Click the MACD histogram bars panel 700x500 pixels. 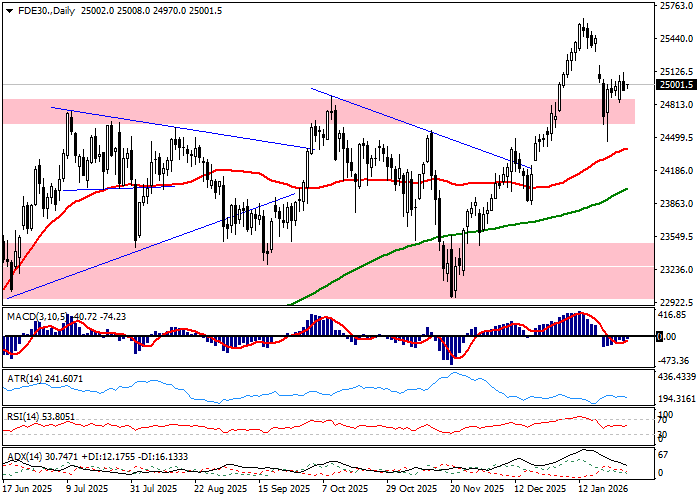[320, 327]
